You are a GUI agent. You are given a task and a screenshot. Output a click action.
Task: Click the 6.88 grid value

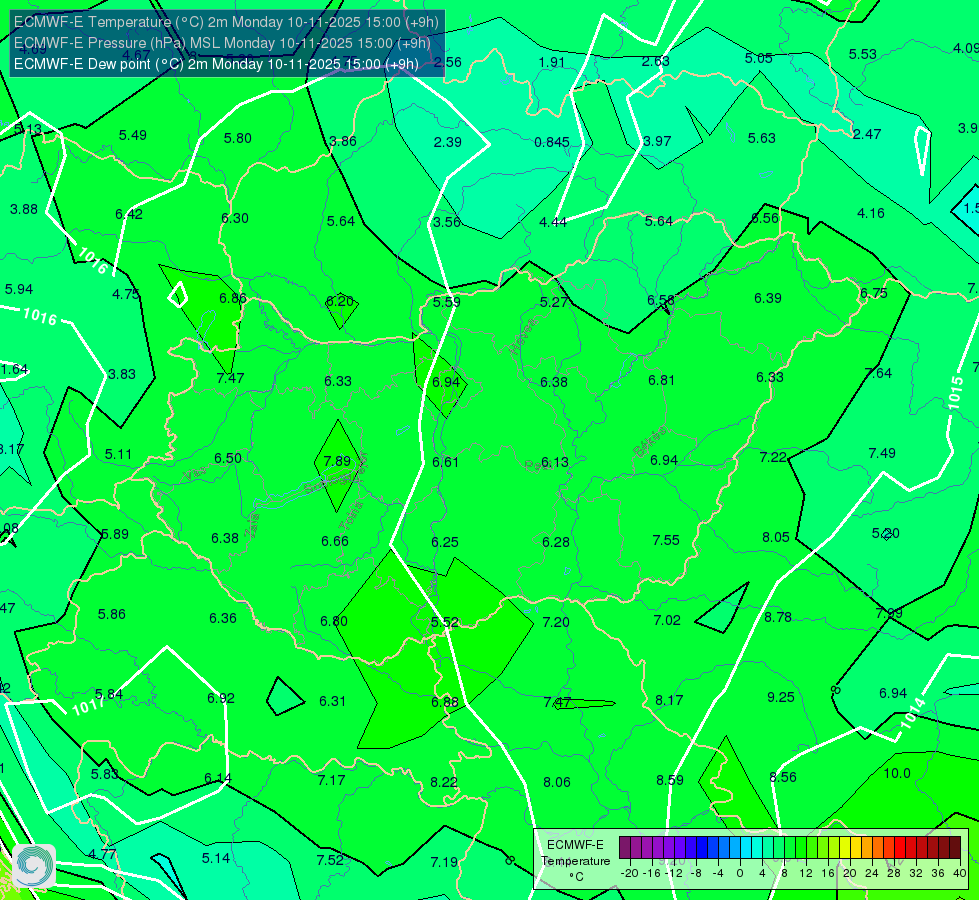pyautogui.click(x=445, y=702)
